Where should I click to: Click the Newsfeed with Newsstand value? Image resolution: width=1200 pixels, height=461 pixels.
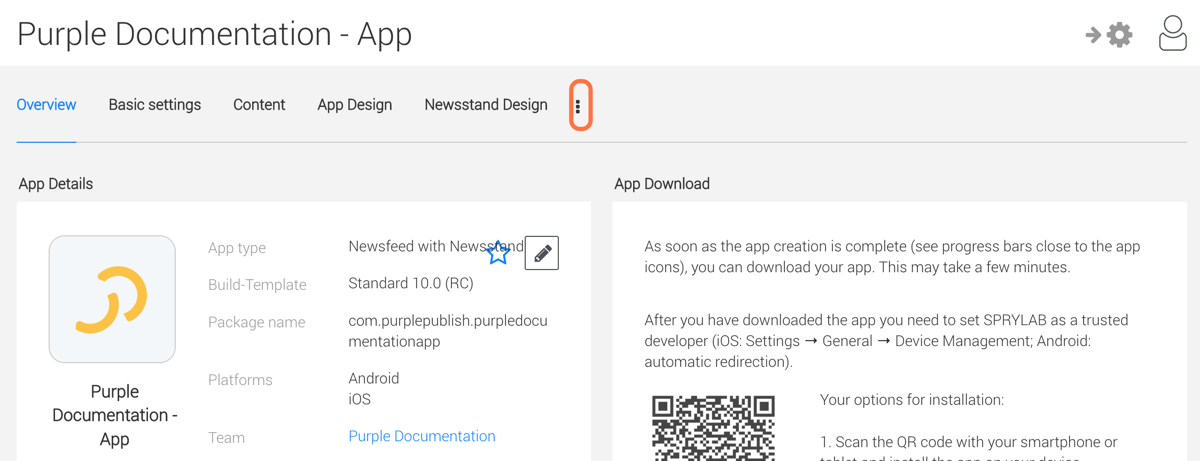pos(436,246)
